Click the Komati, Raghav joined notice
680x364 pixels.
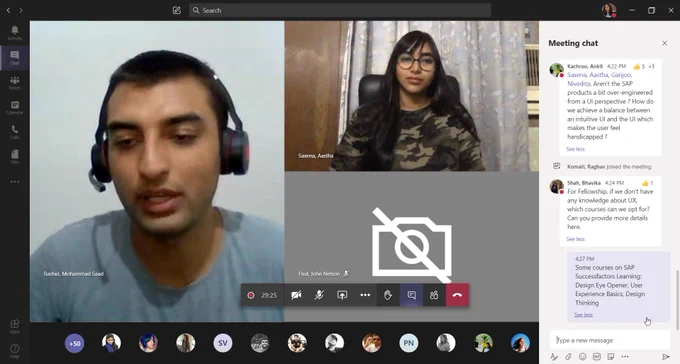tap(609, 167)
